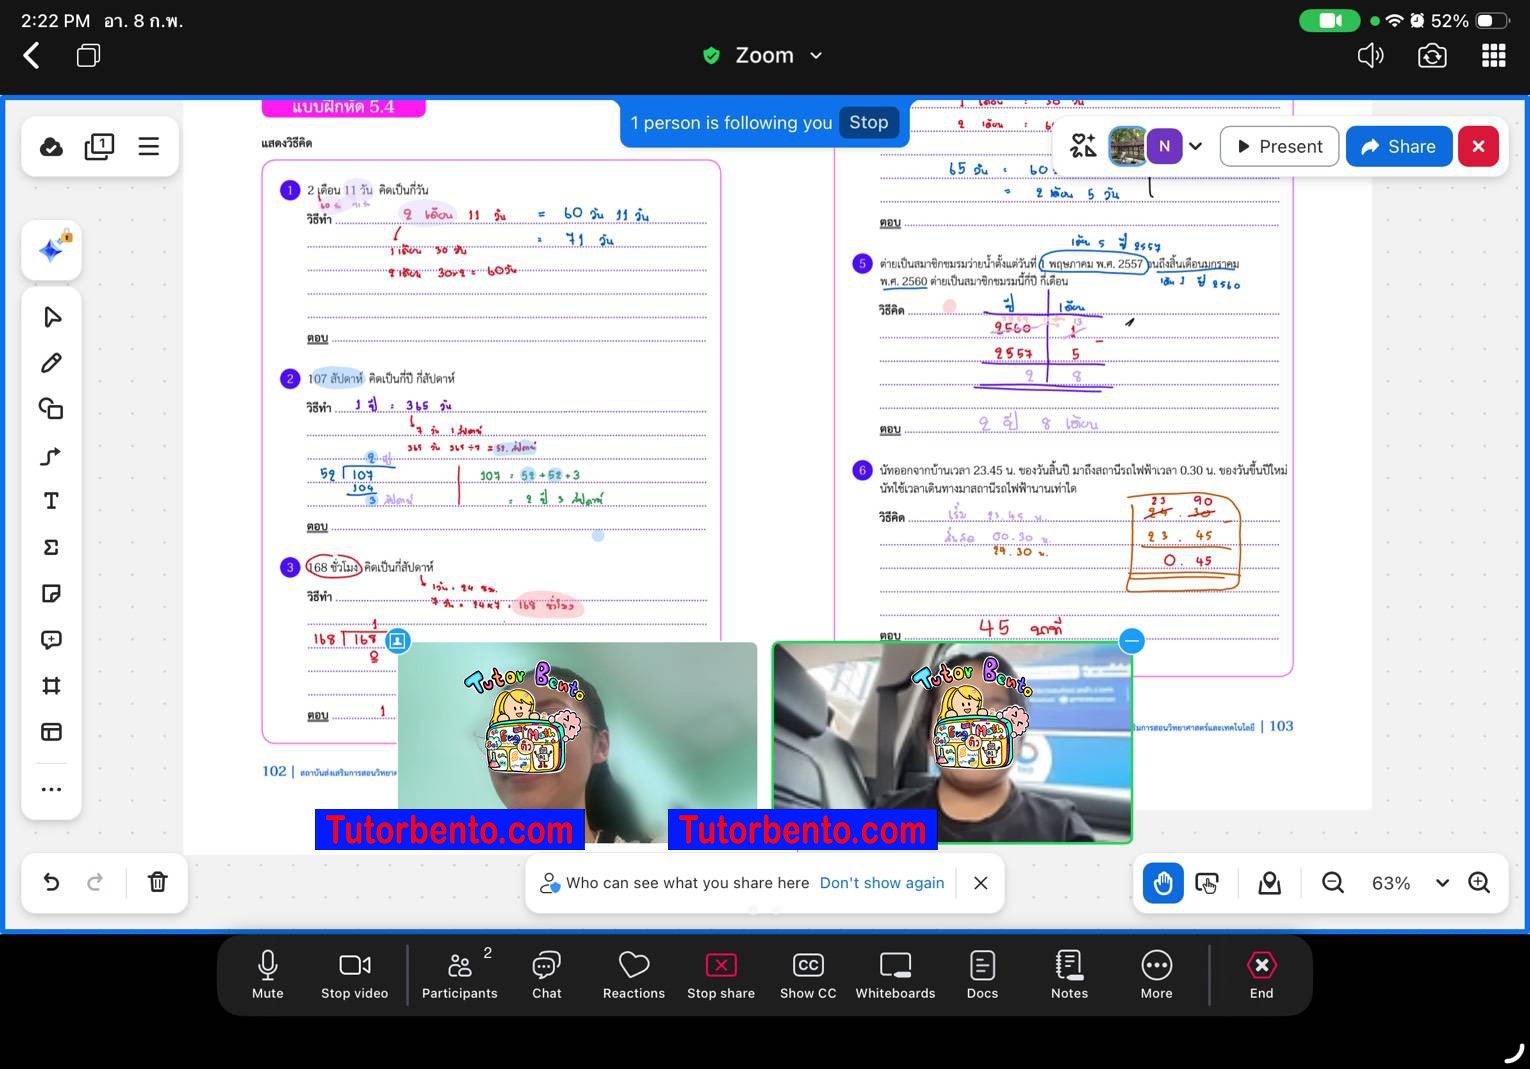This screenshot has height=1069, width=1530.
Task: Select the cursor/select tool
Action: point(51,317)
